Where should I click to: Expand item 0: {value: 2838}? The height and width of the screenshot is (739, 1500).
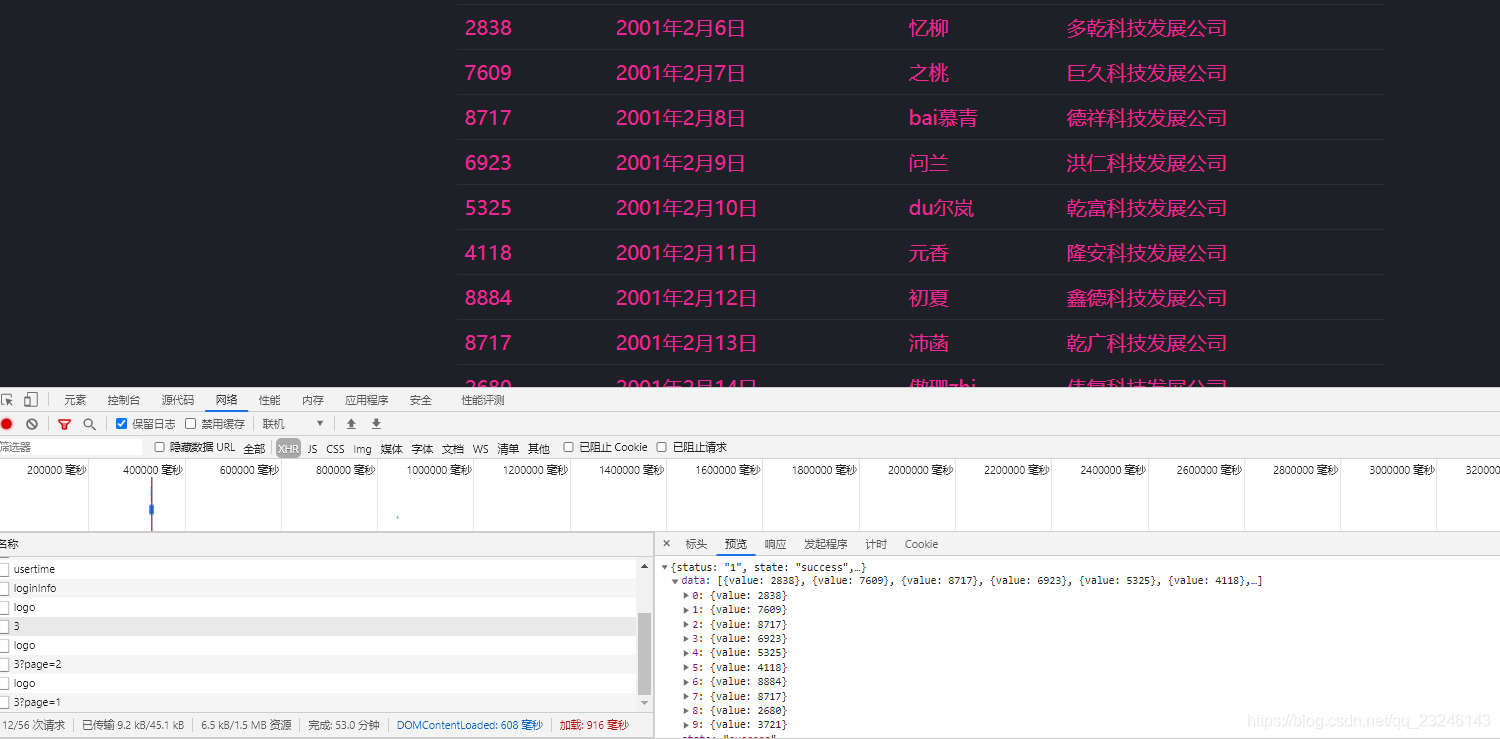pyautogui.click(x=686, y=595)
